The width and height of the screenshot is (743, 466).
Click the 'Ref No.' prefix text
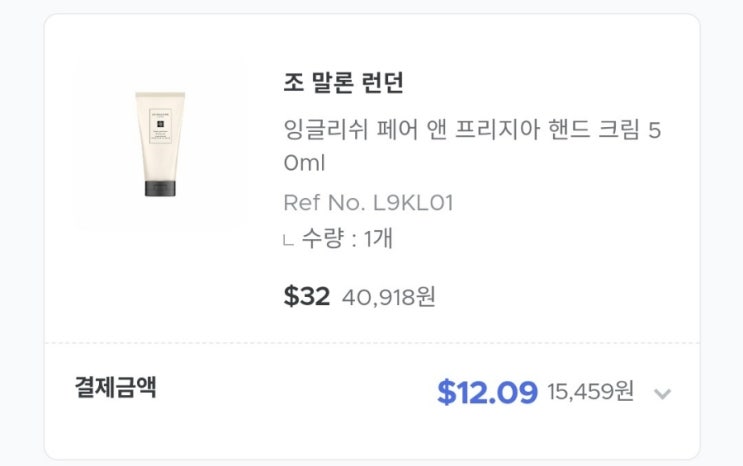[323, 203]
